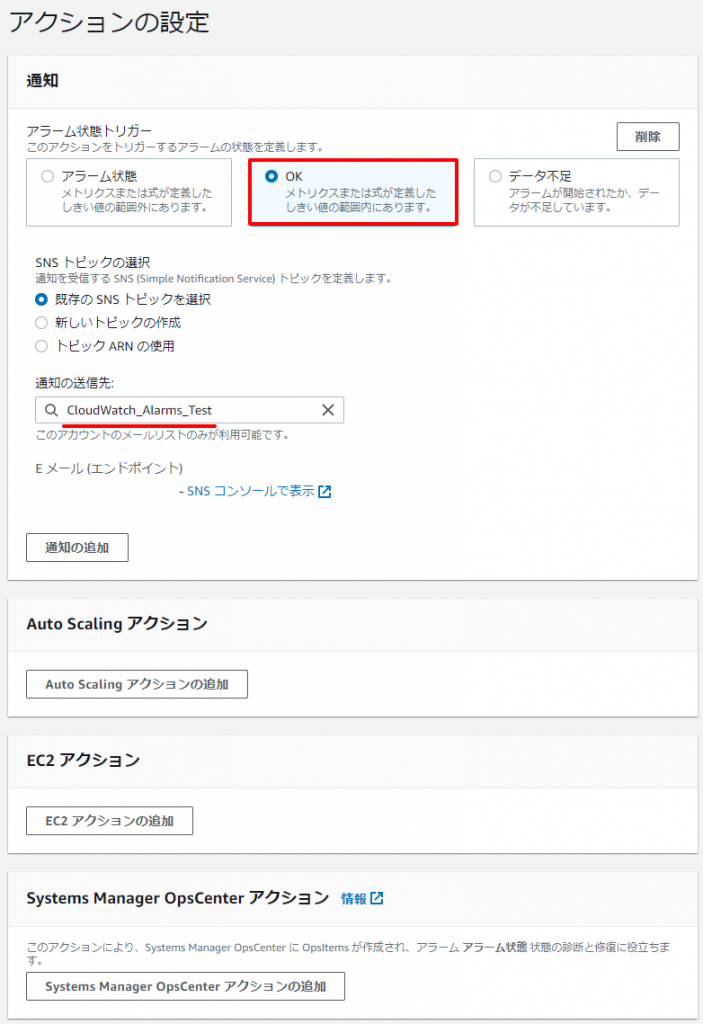Click external link icon next to SNS コンソールで表示
The height and width of the screenshot is (1024, 703).
click(x=325, y=492)
